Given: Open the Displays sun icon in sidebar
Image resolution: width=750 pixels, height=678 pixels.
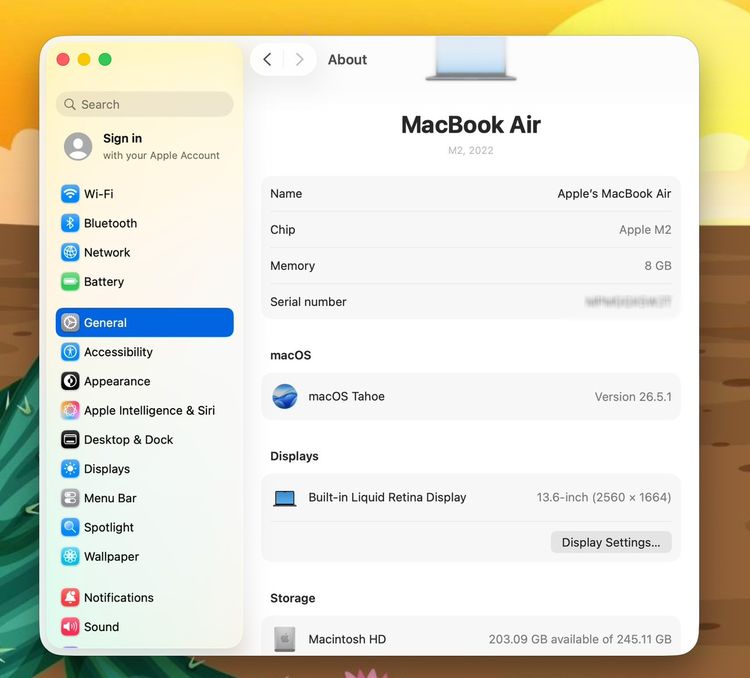Looking at the screenshot, I should (x=70, y=468).
